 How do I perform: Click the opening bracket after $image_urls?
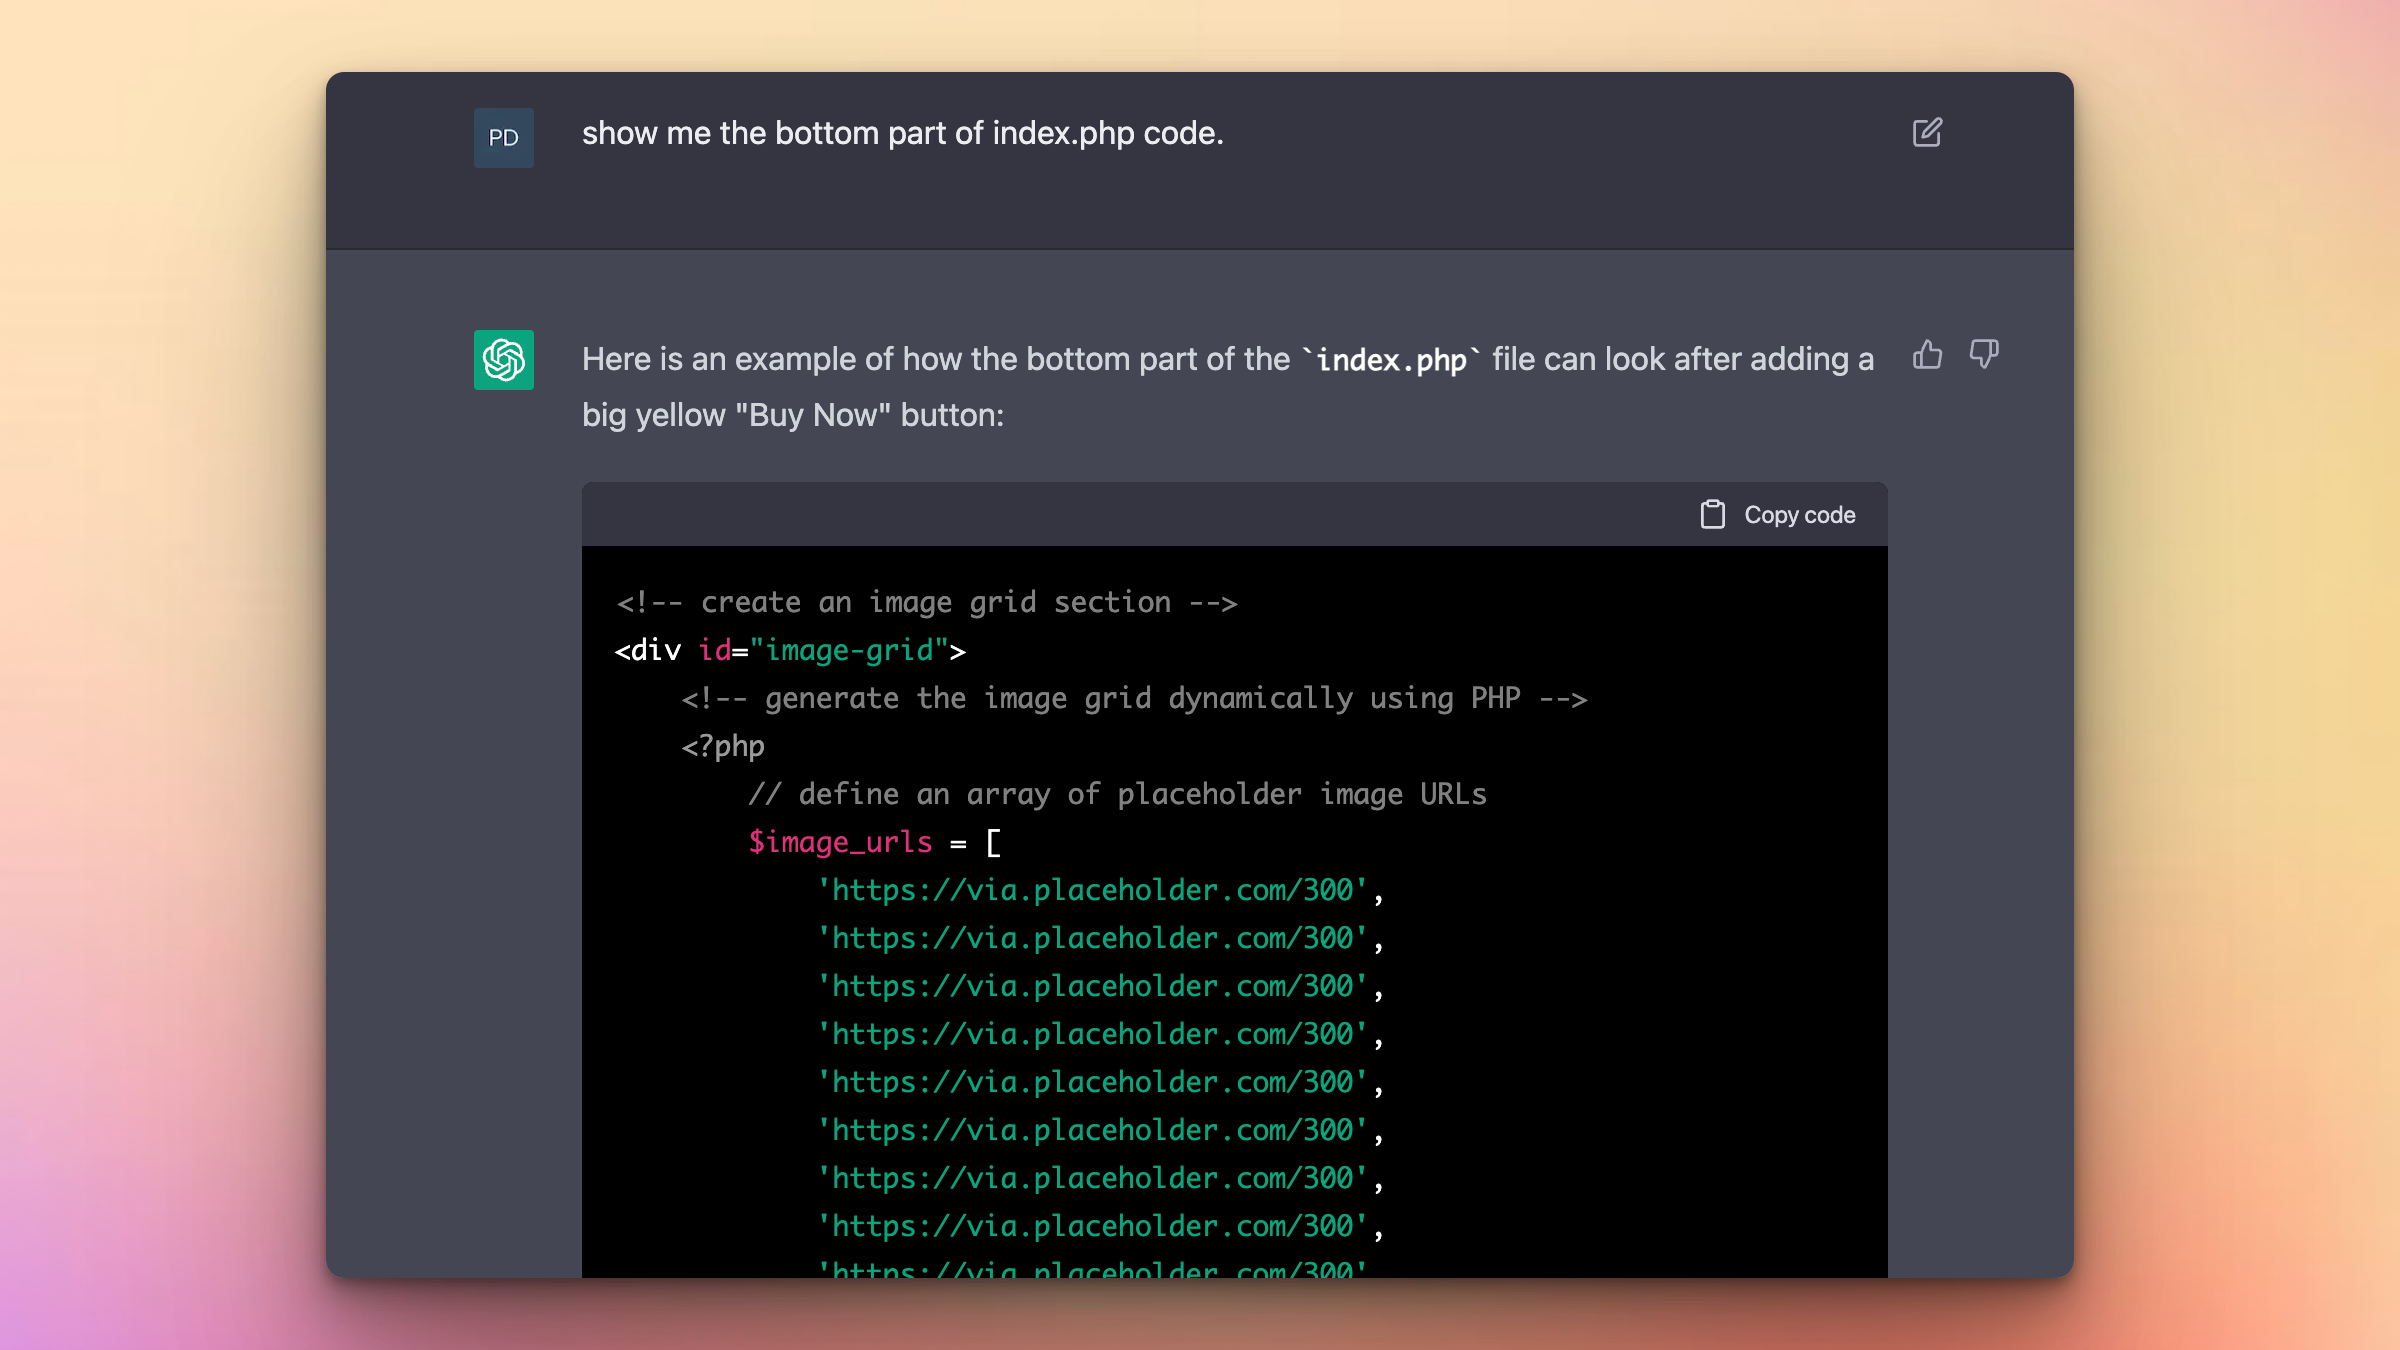[993, 843]
